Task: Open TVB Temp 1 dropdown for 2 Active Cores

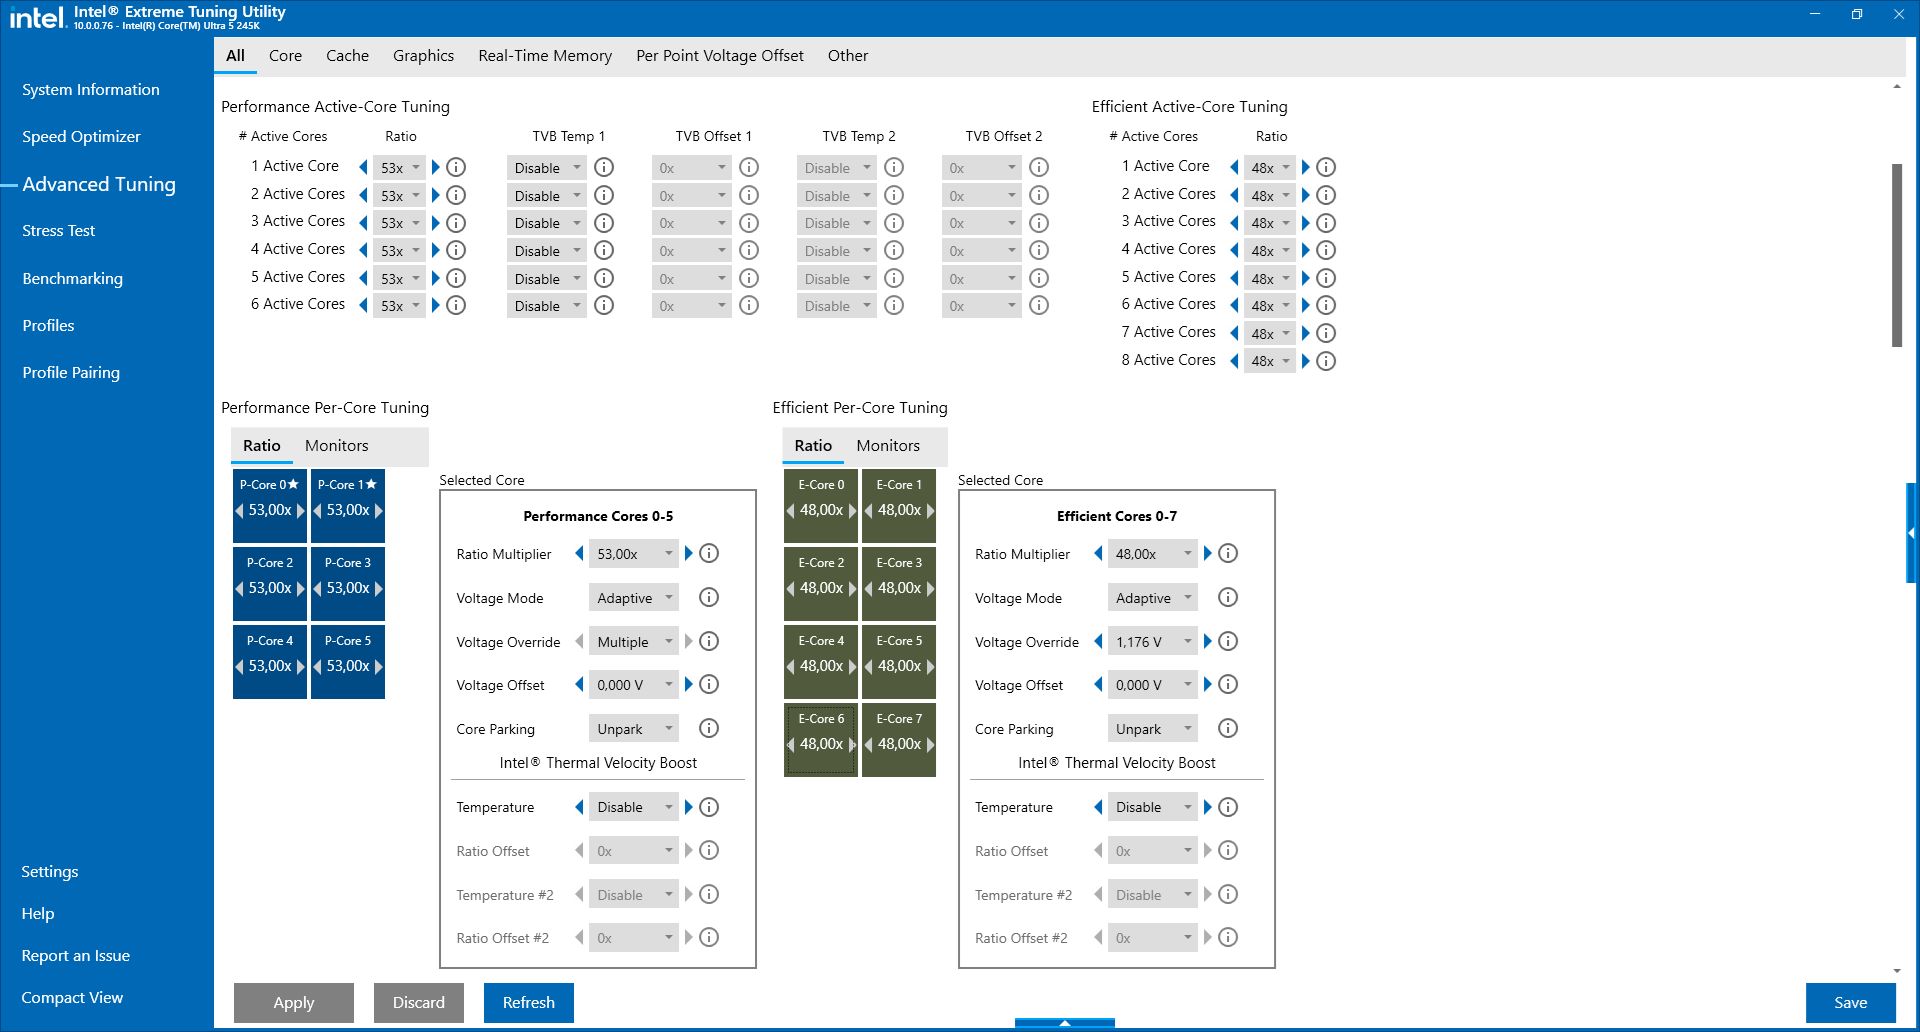Action: coord(546,195)
